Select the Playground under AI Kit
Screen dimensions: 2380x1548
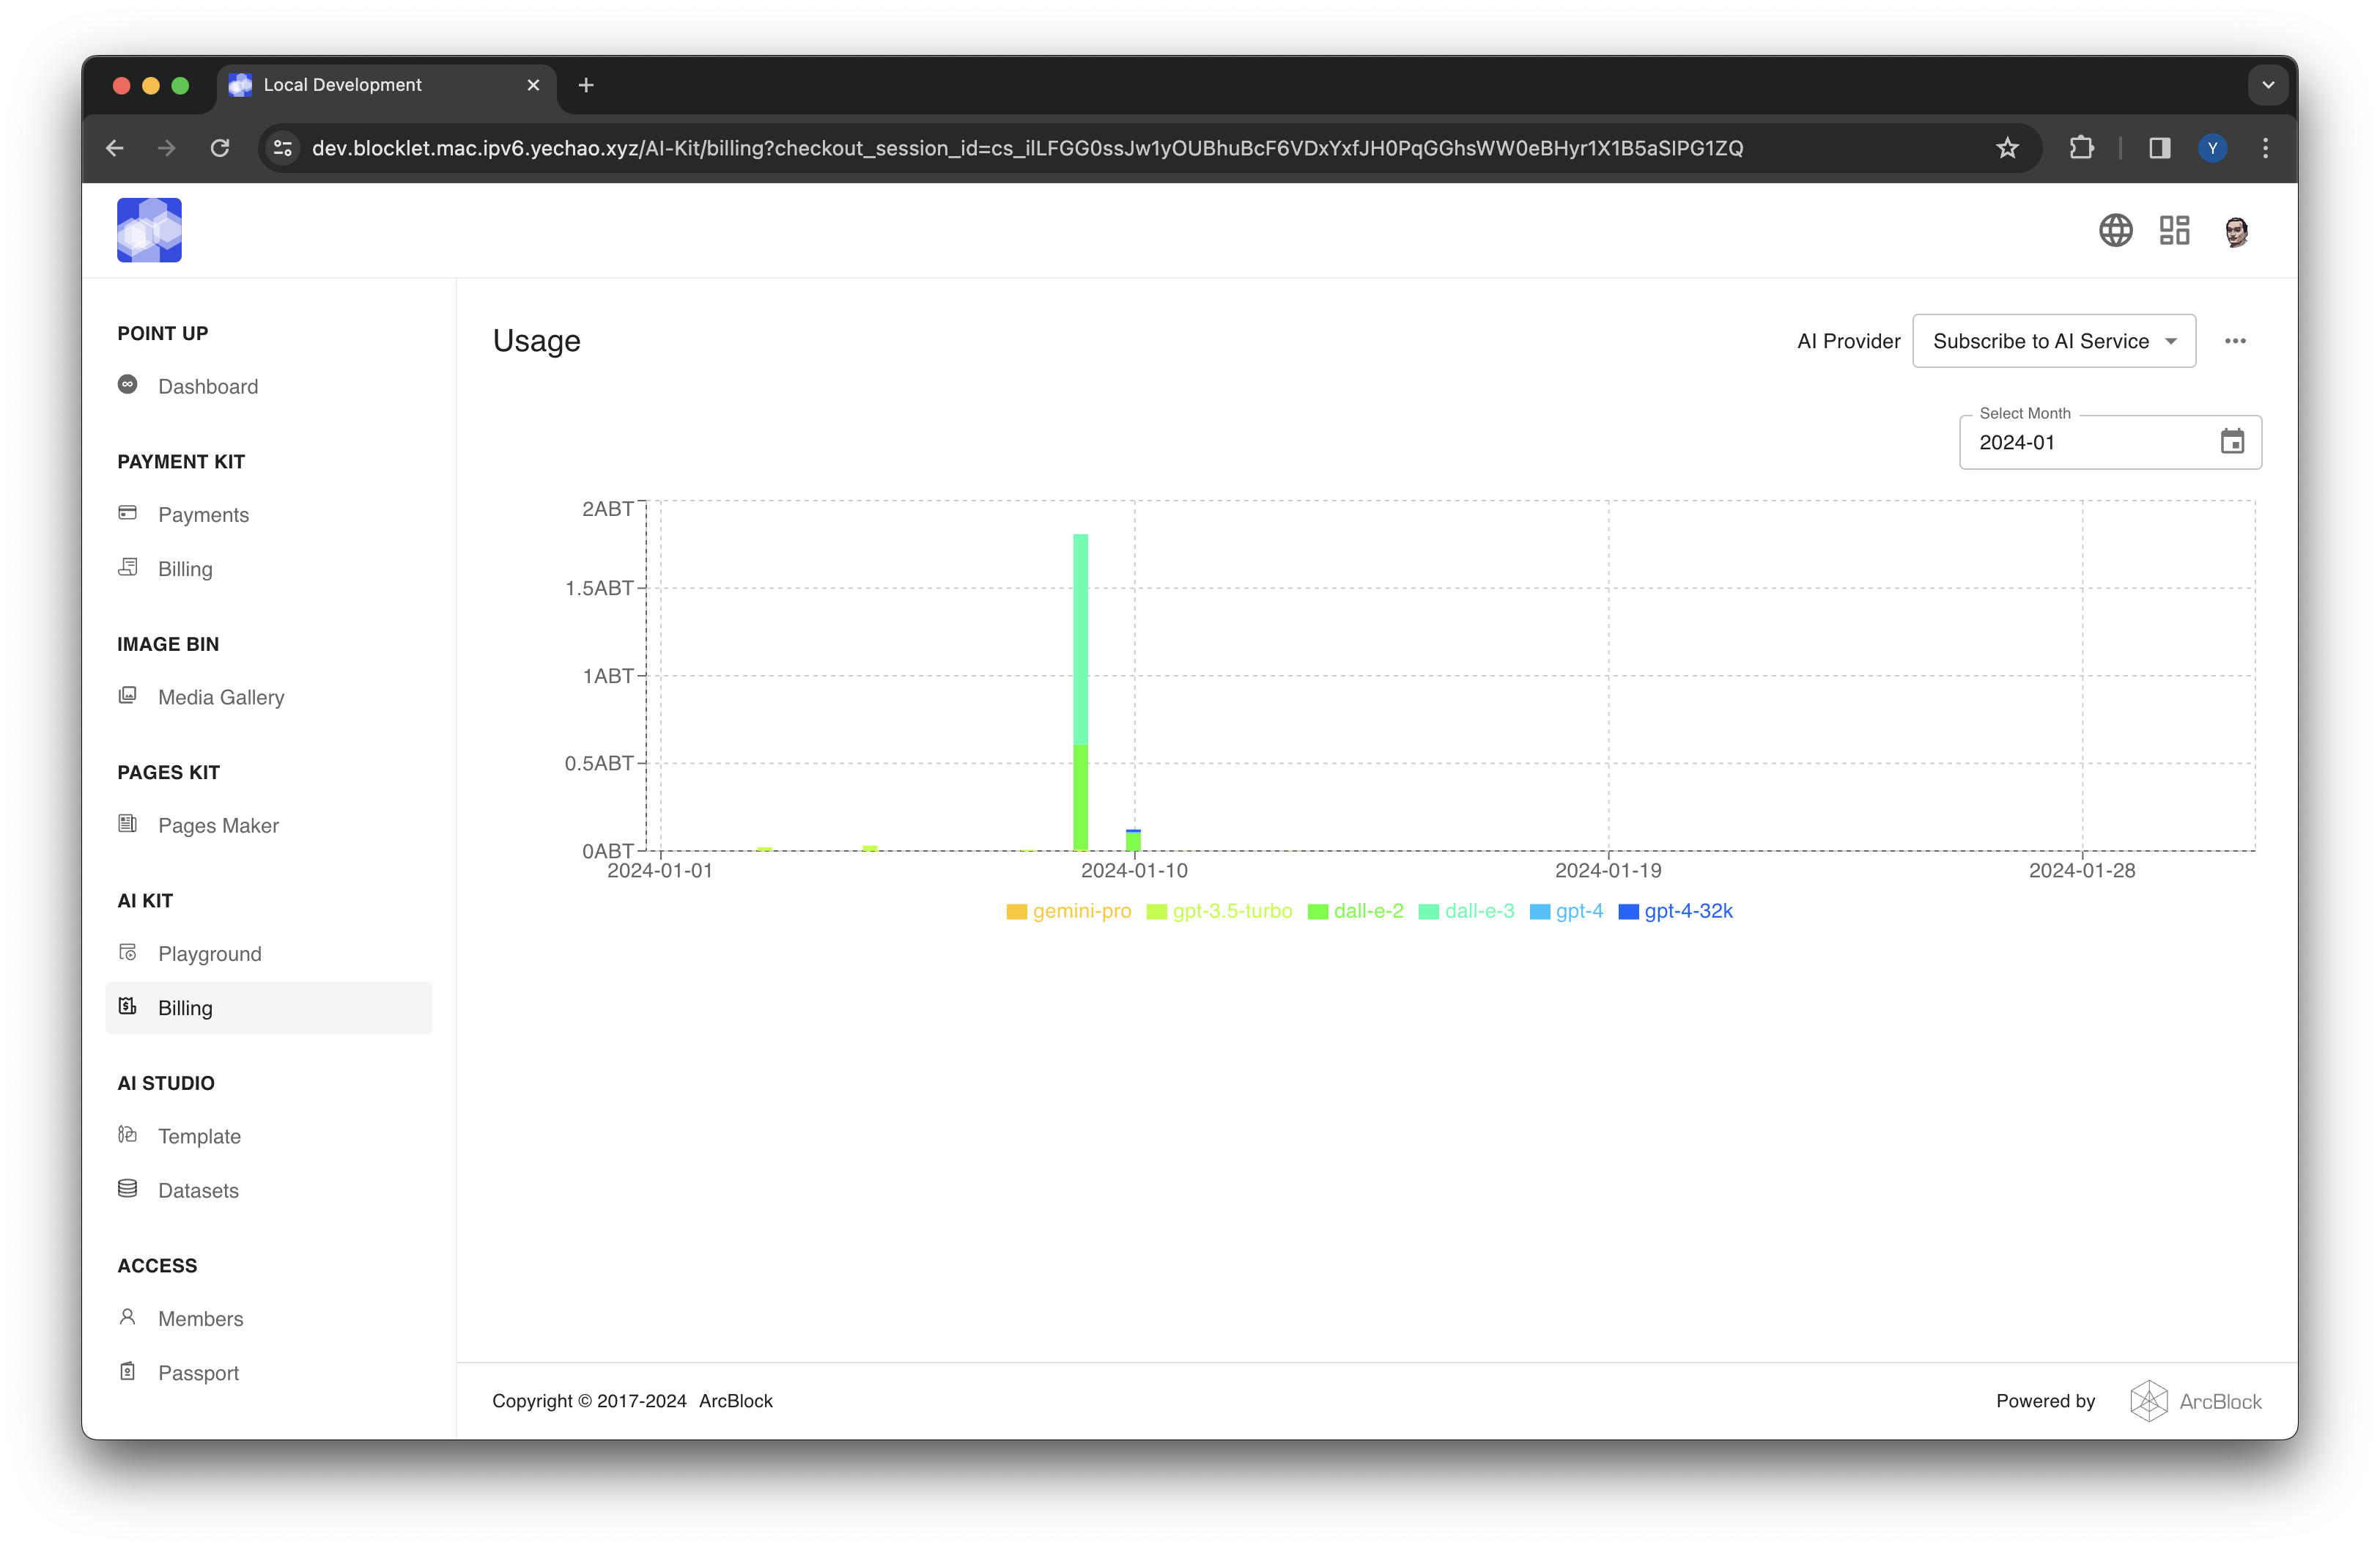[x=209, y=953]
